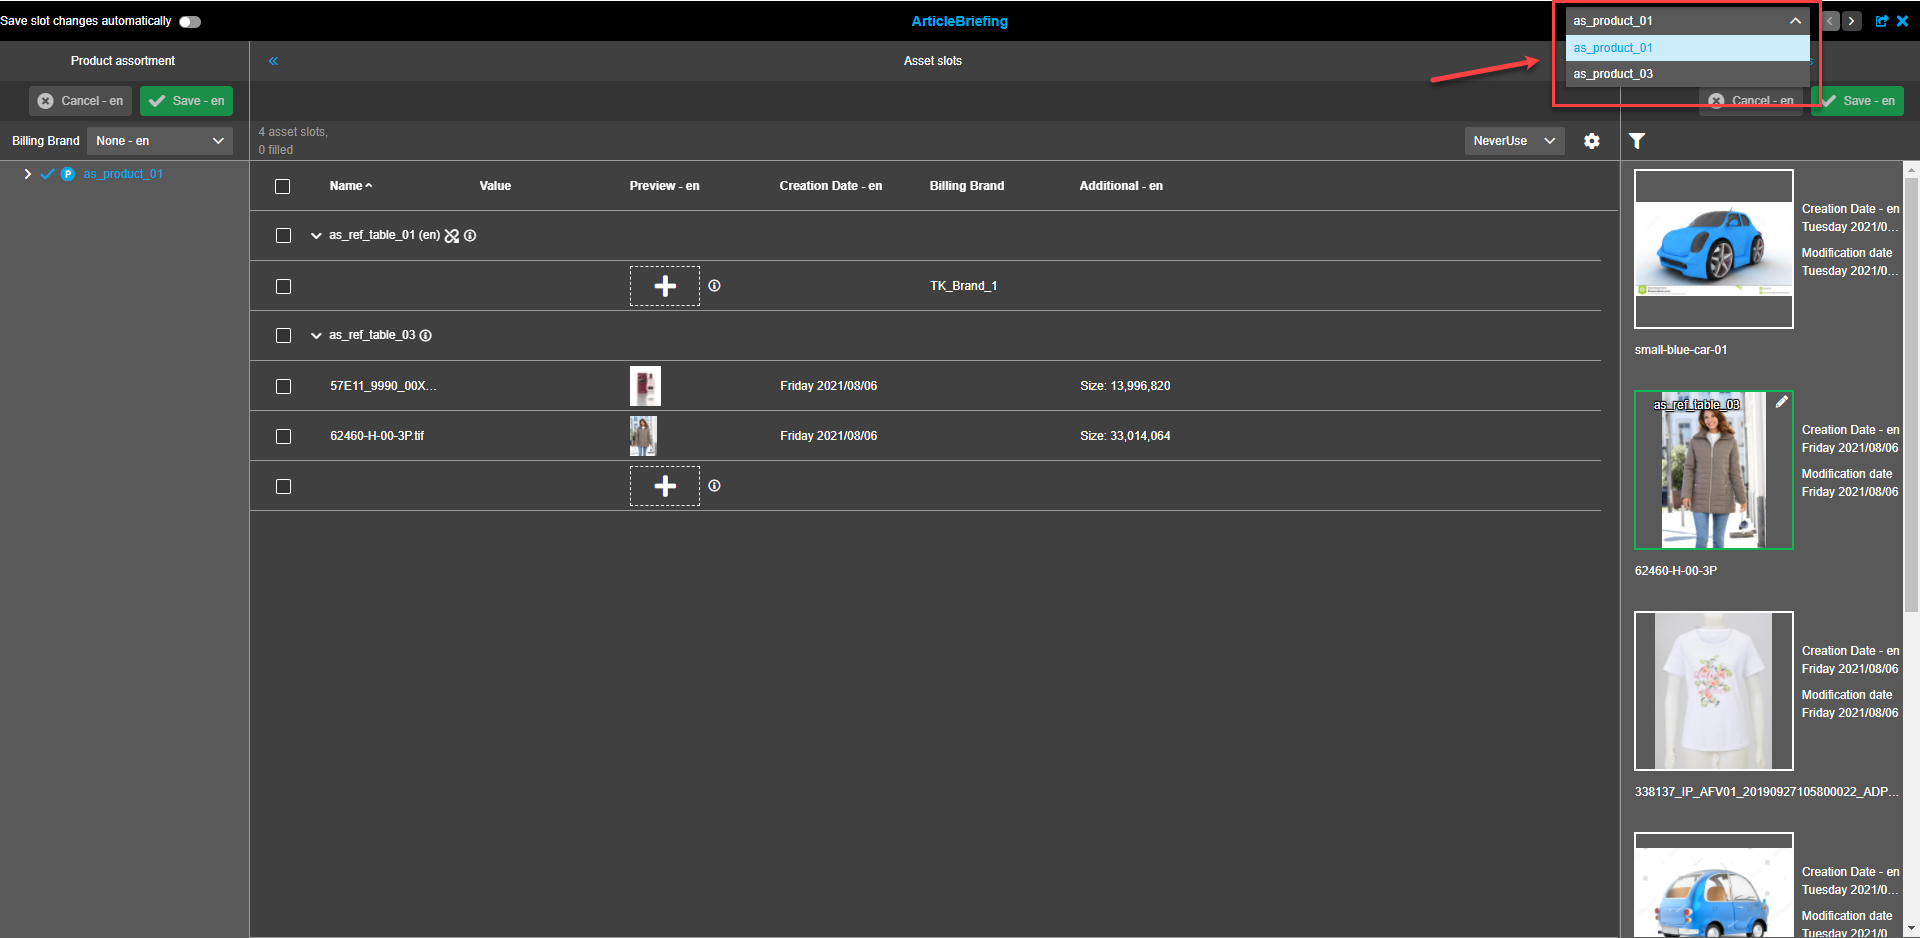1920x938 pixels.
Task: Check the select-all checkbox in the table header
Action: (282, 186)
